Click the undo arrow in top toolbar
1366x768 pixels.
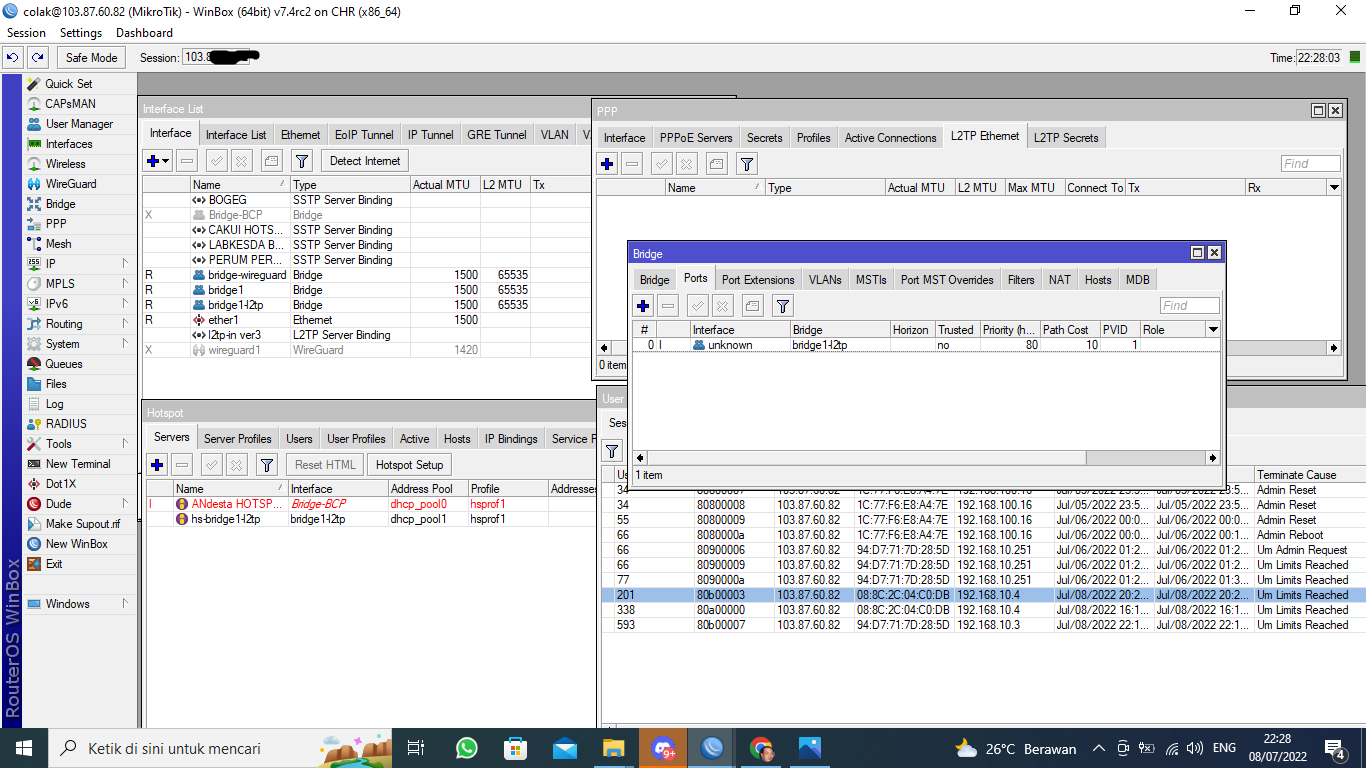[x=13, y=58]
